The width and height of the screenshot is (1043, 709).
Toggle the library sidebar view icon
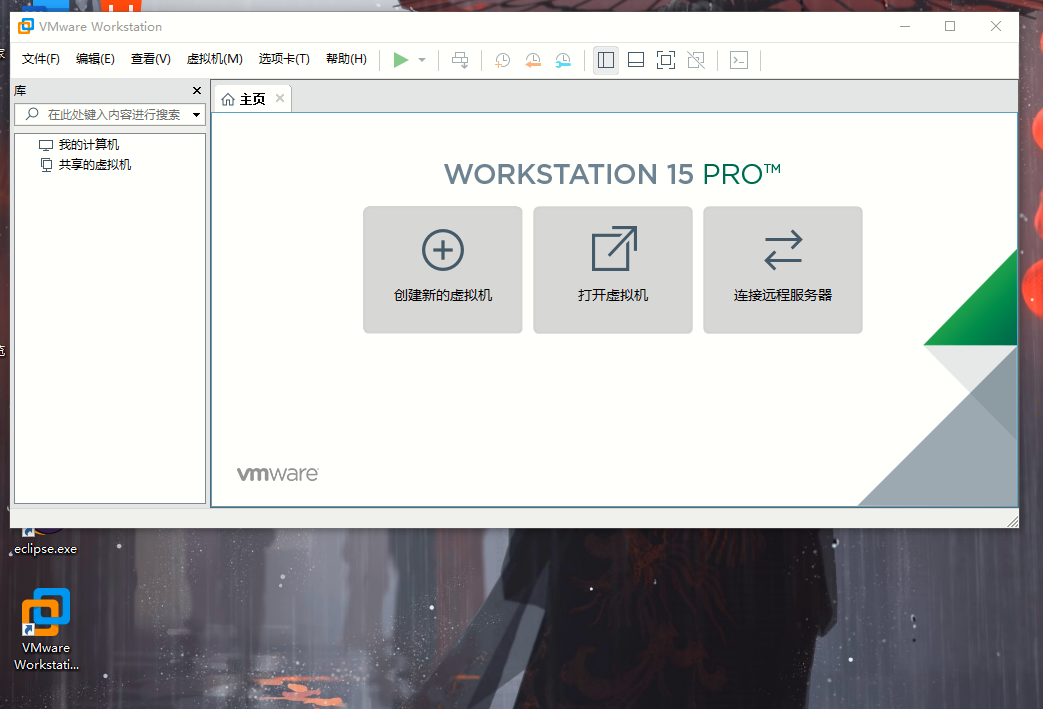(x=605, y=60)
